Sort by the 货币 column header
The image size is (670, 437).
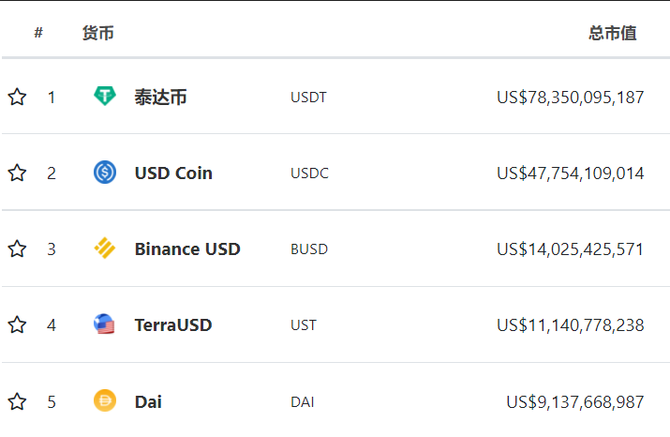click(x=98, y=33)
